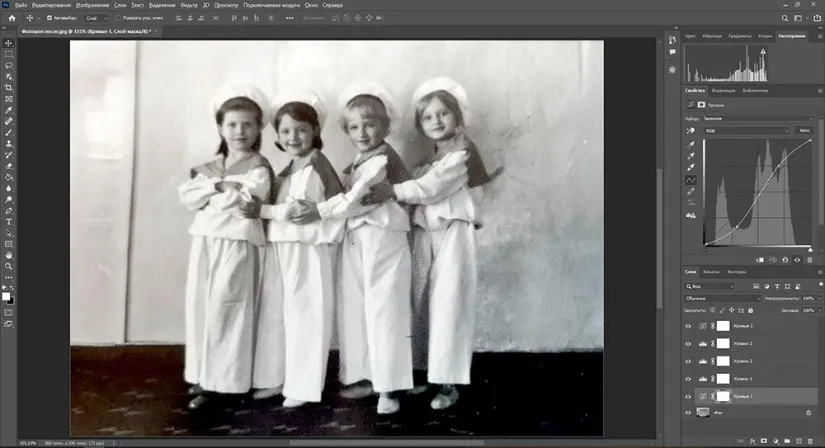825x448 pixels.
Task: Select the Lasso tool
Action: (x=9, y=65)
